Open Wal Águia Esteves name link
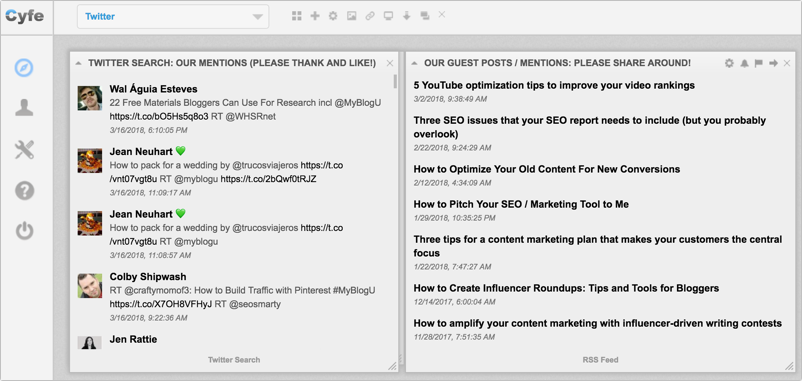Image resolution: width=802 pixels, height=381 pixels. (153, 89)
